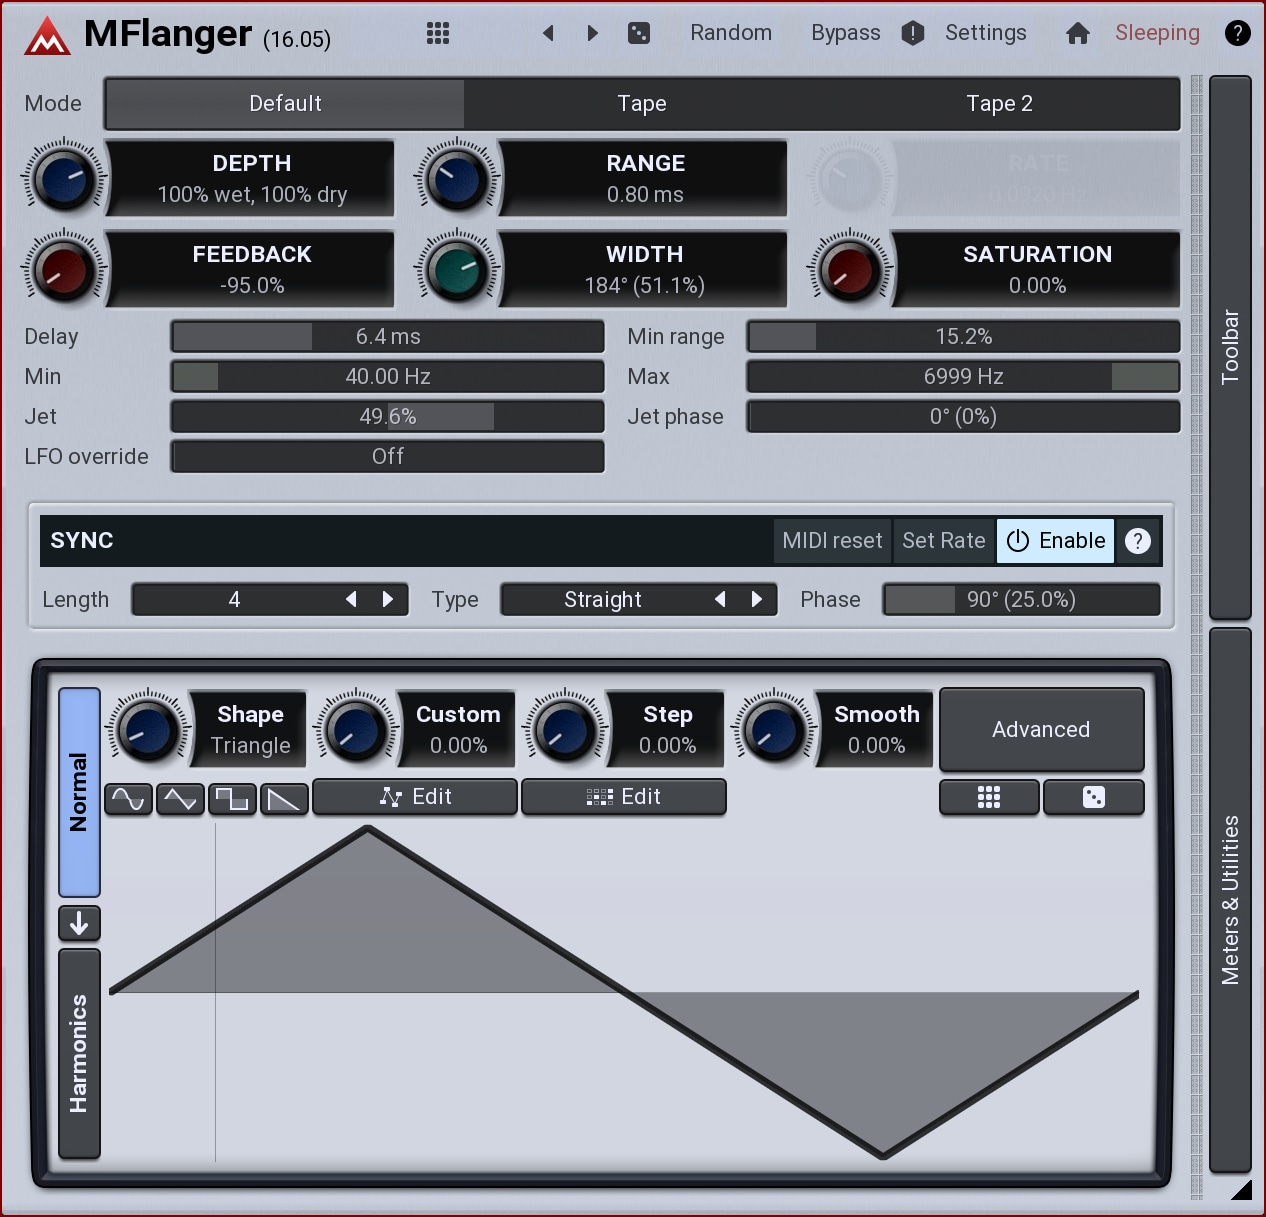Click the MIDI reset button

pos(832,541)
